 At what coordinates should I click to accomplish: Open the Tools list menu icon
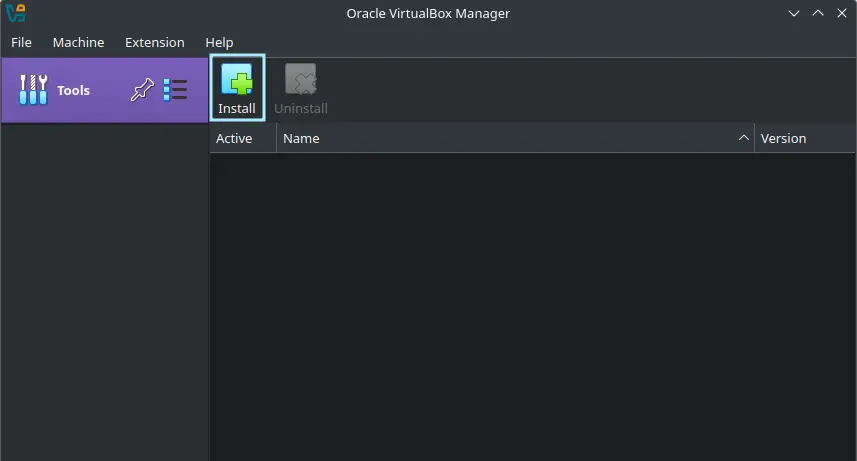click(175, 90)
